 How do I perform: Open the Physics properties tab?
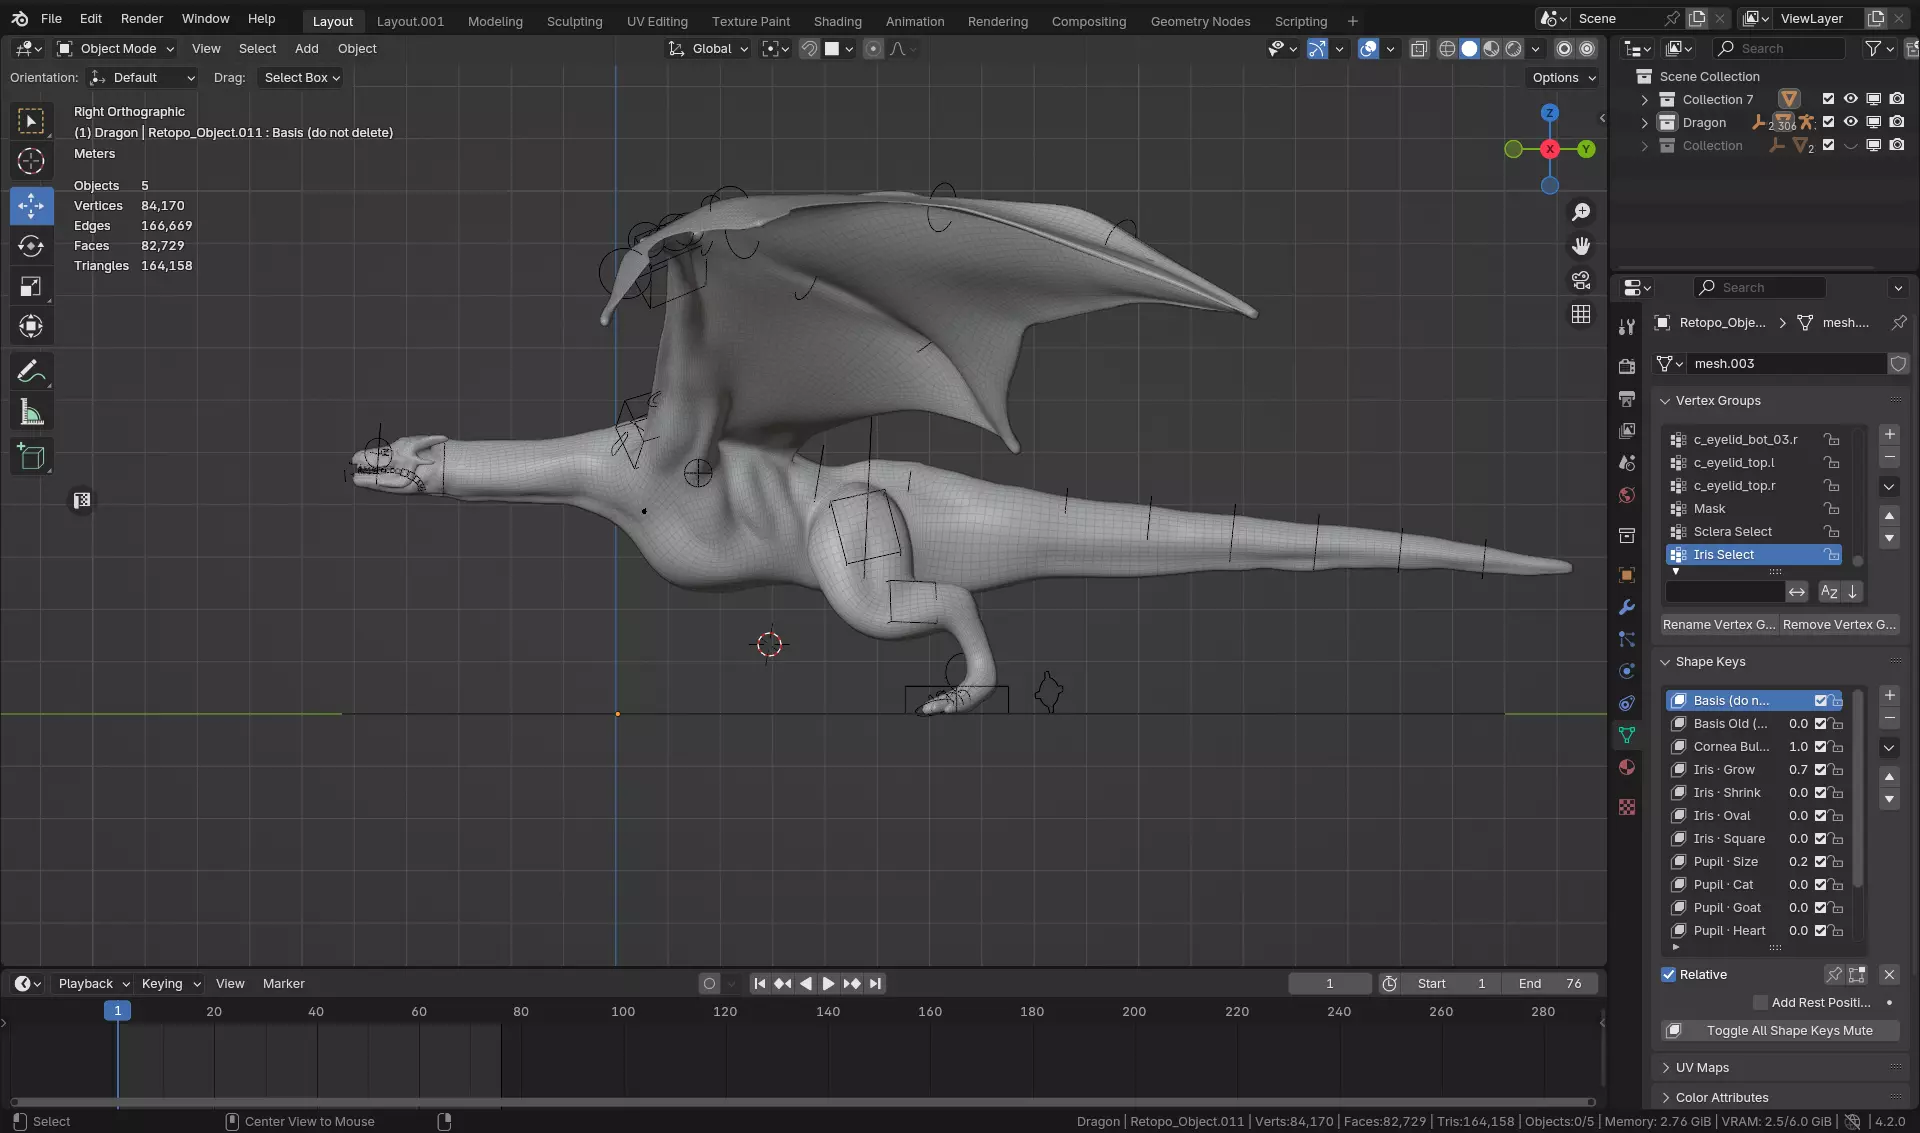[1627, 671]
